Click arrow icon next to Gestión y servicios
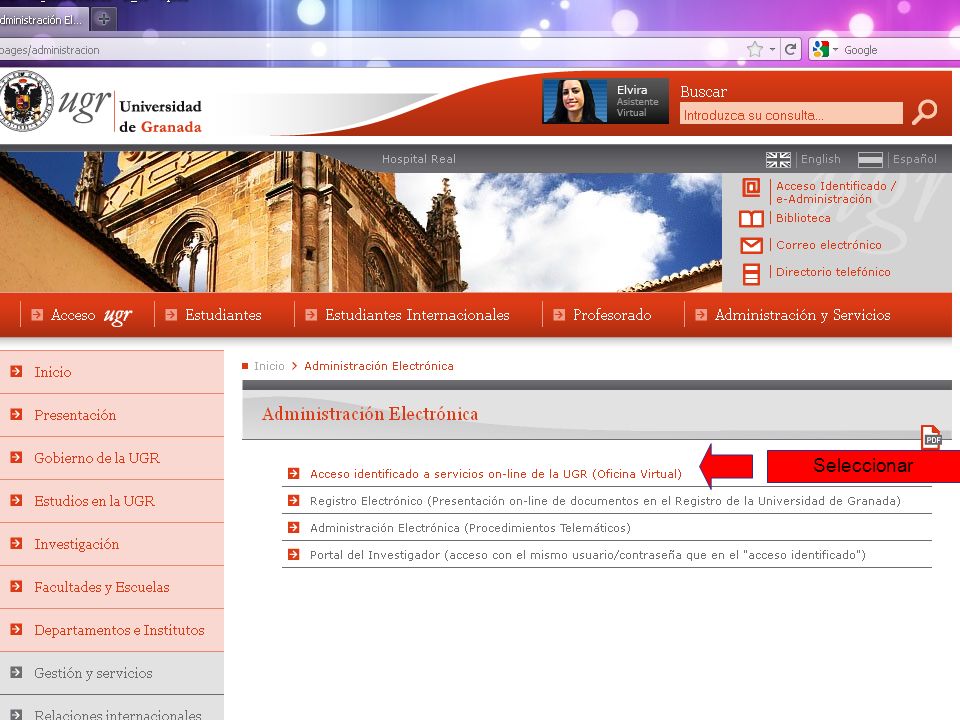Viewport: 960px width, 720px height. (17, 672)
